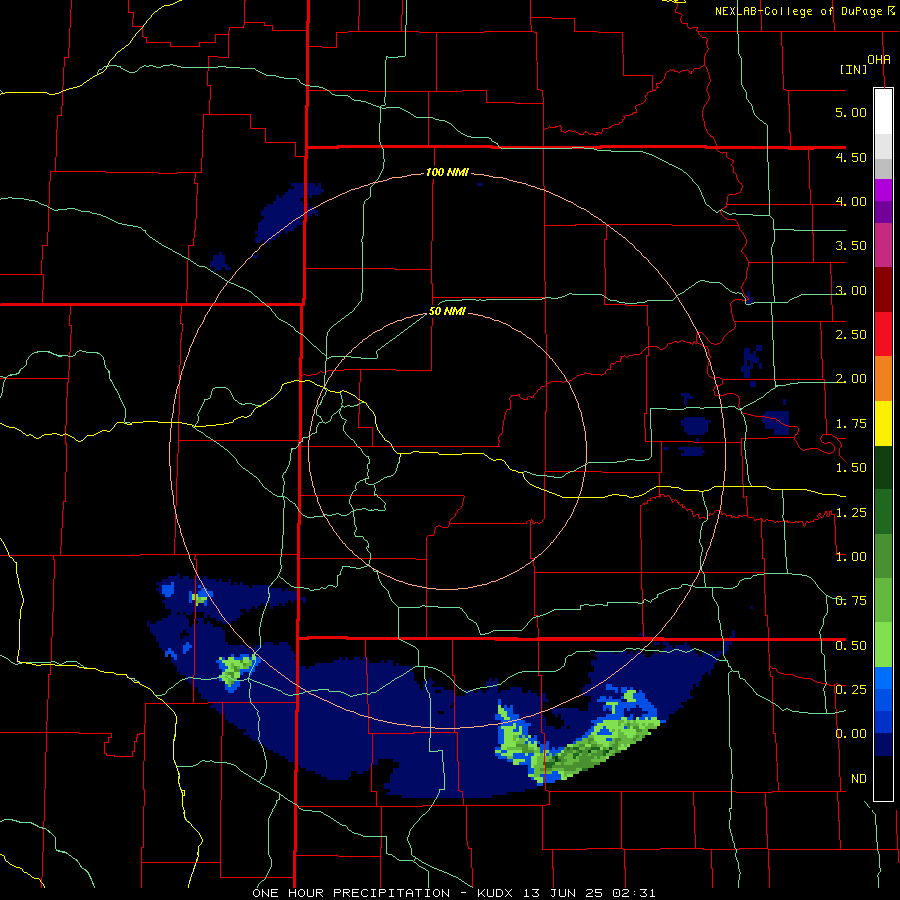This screenshot has height=900, width=900.
Task: Select the 3.50 legend value
Action: (851, 246)
